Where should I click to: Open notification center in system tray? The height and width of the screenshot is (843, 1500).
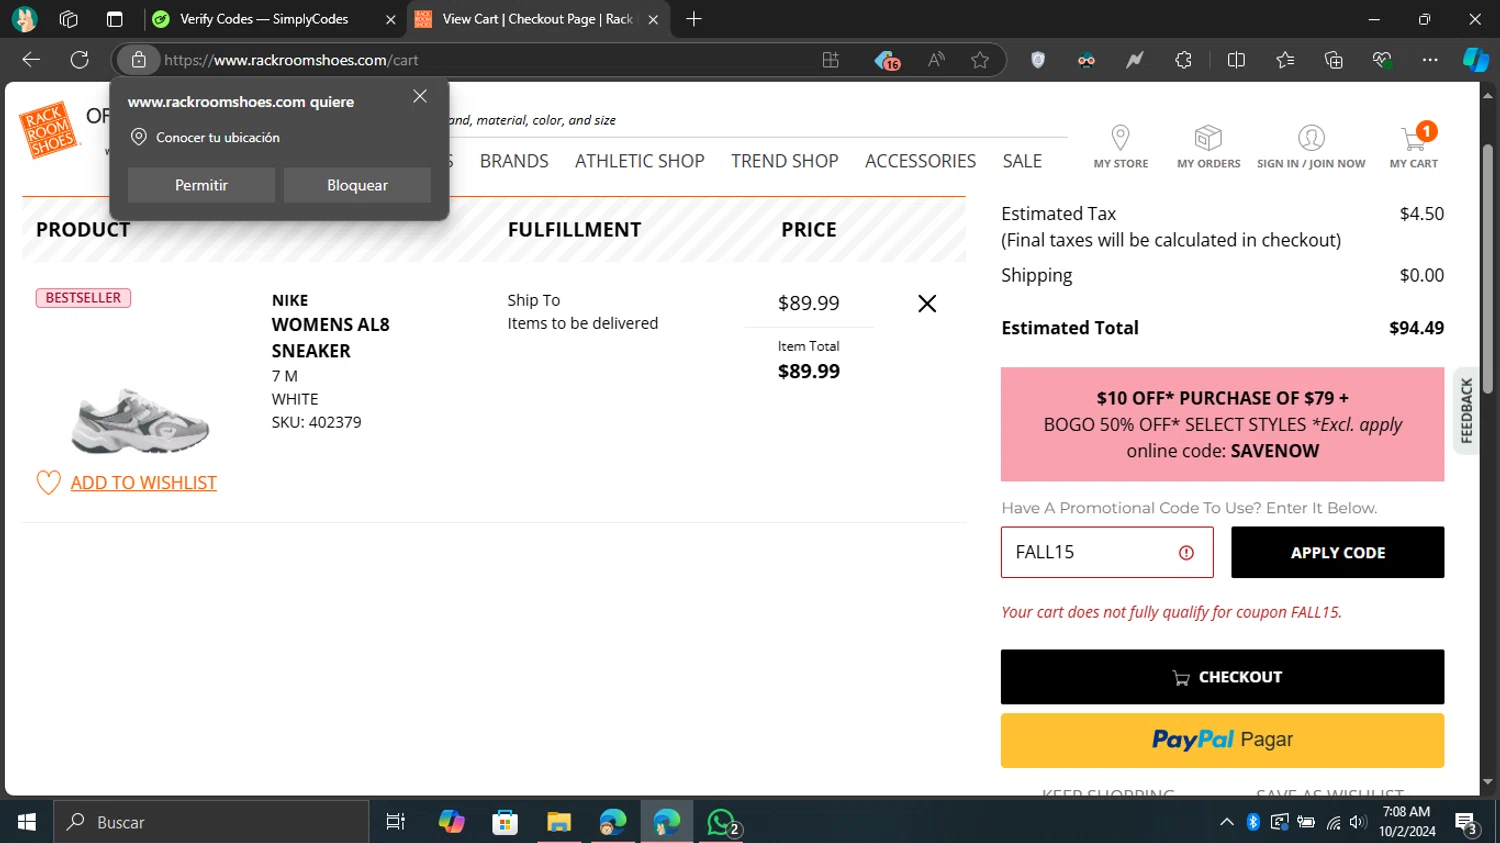tap(1467, 822)
